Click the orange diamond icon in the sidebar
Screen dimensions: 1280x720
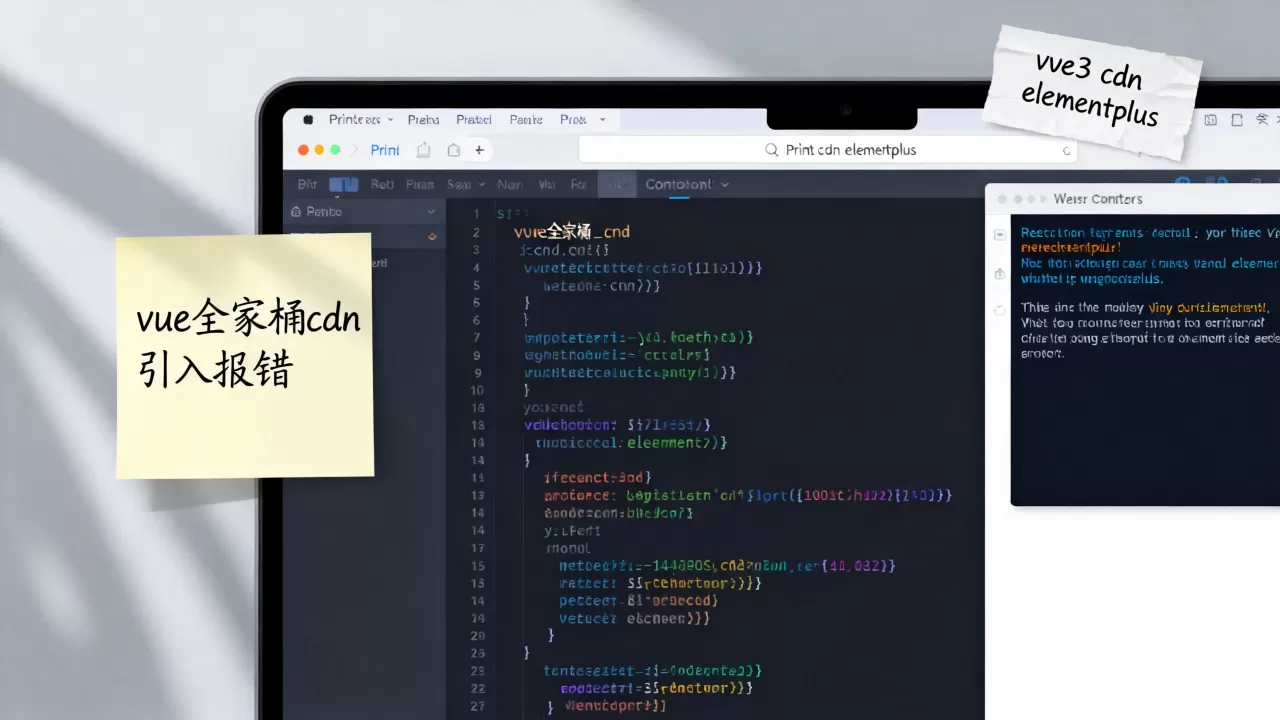pos(432,237)
